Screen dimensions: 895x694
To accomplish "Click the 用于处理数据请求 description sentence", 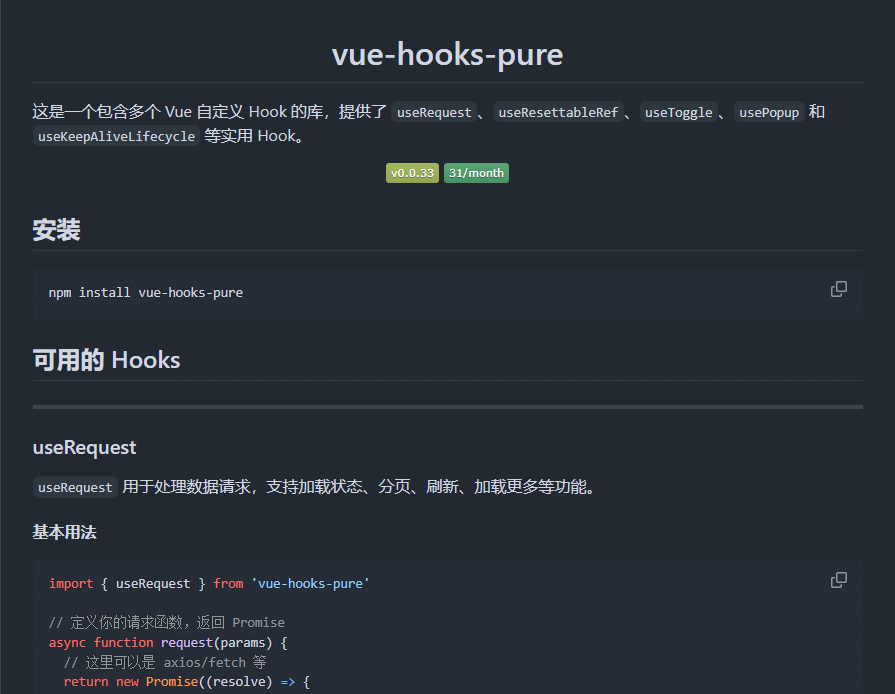I will [361, 487].
